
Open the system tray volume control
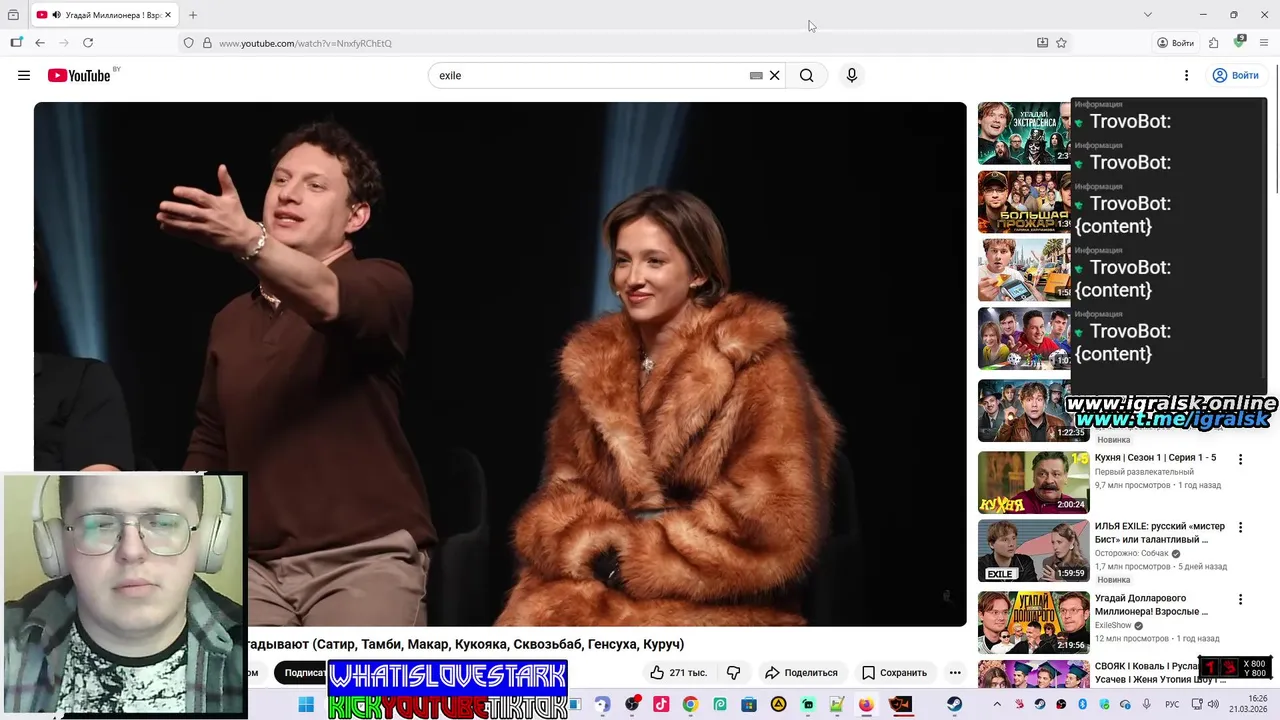[x=1214, y=705]
